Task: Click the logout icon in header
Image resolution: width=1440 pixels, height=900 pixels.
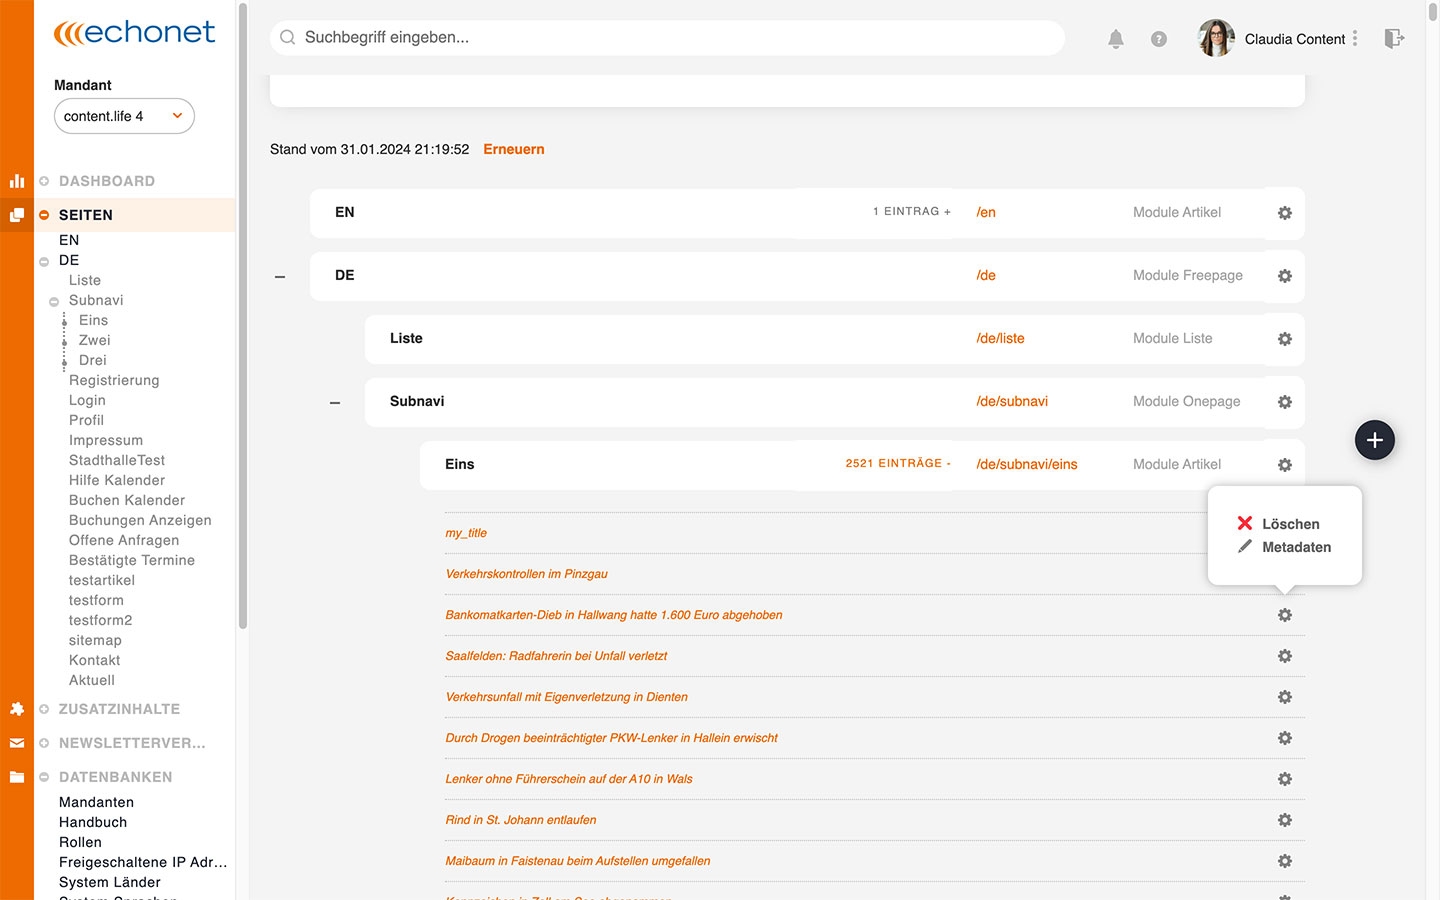Action: coord(1394,39)
